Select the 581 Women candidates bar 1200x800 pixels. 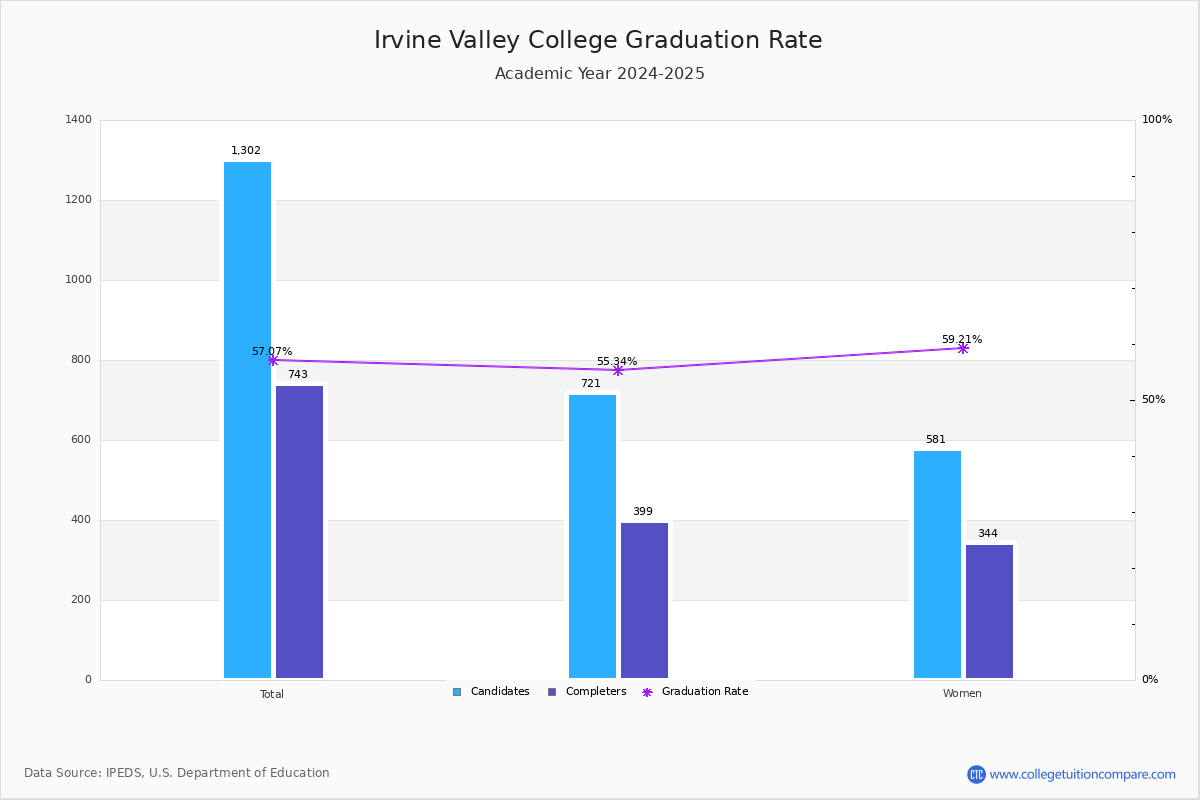coord(937,564)
